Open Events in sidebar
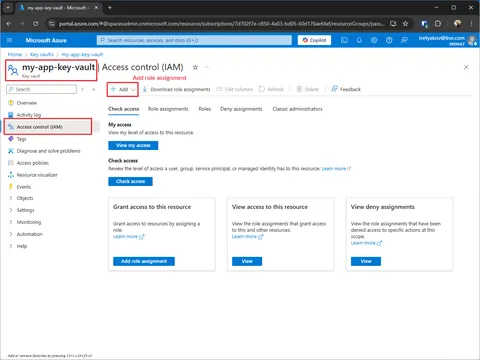The image size is (480, 360). [x=24, y=187]
